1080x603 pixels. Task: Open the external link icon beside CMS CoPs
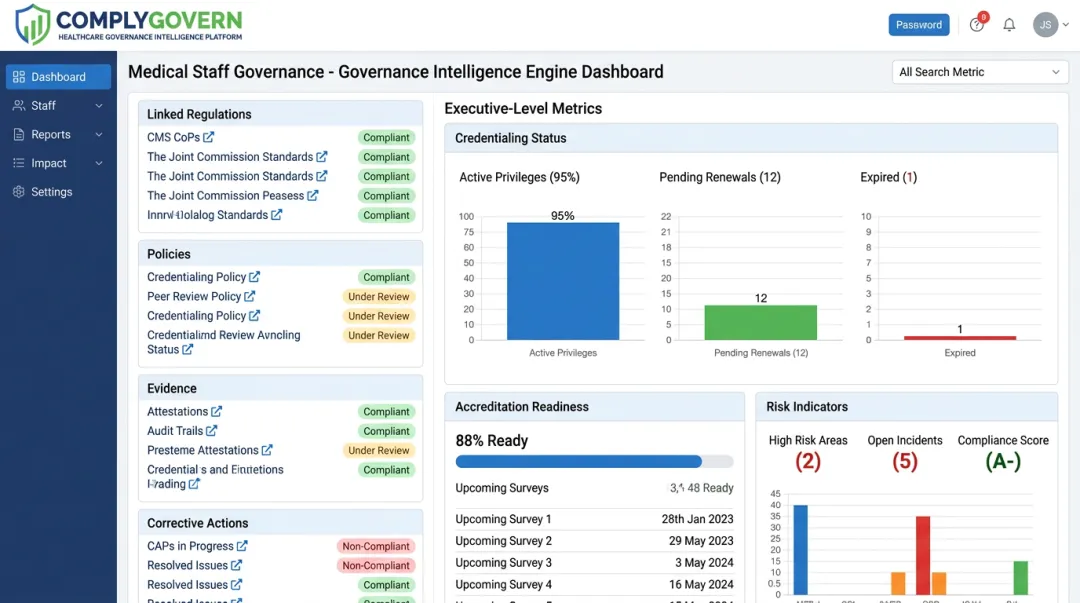(209, 137)
